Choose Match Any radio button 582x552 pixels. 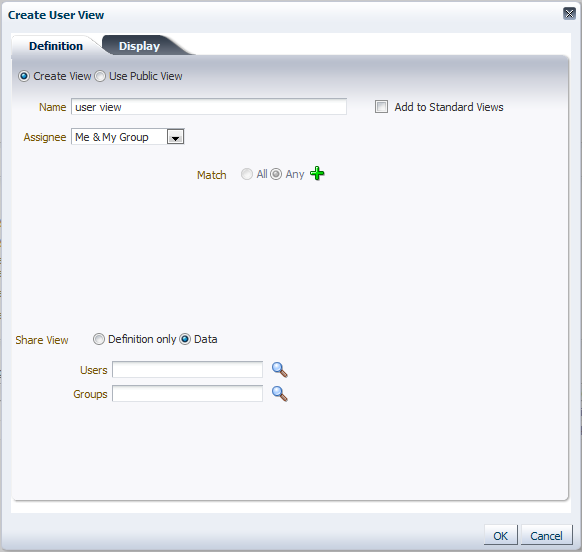coord(276,174)
